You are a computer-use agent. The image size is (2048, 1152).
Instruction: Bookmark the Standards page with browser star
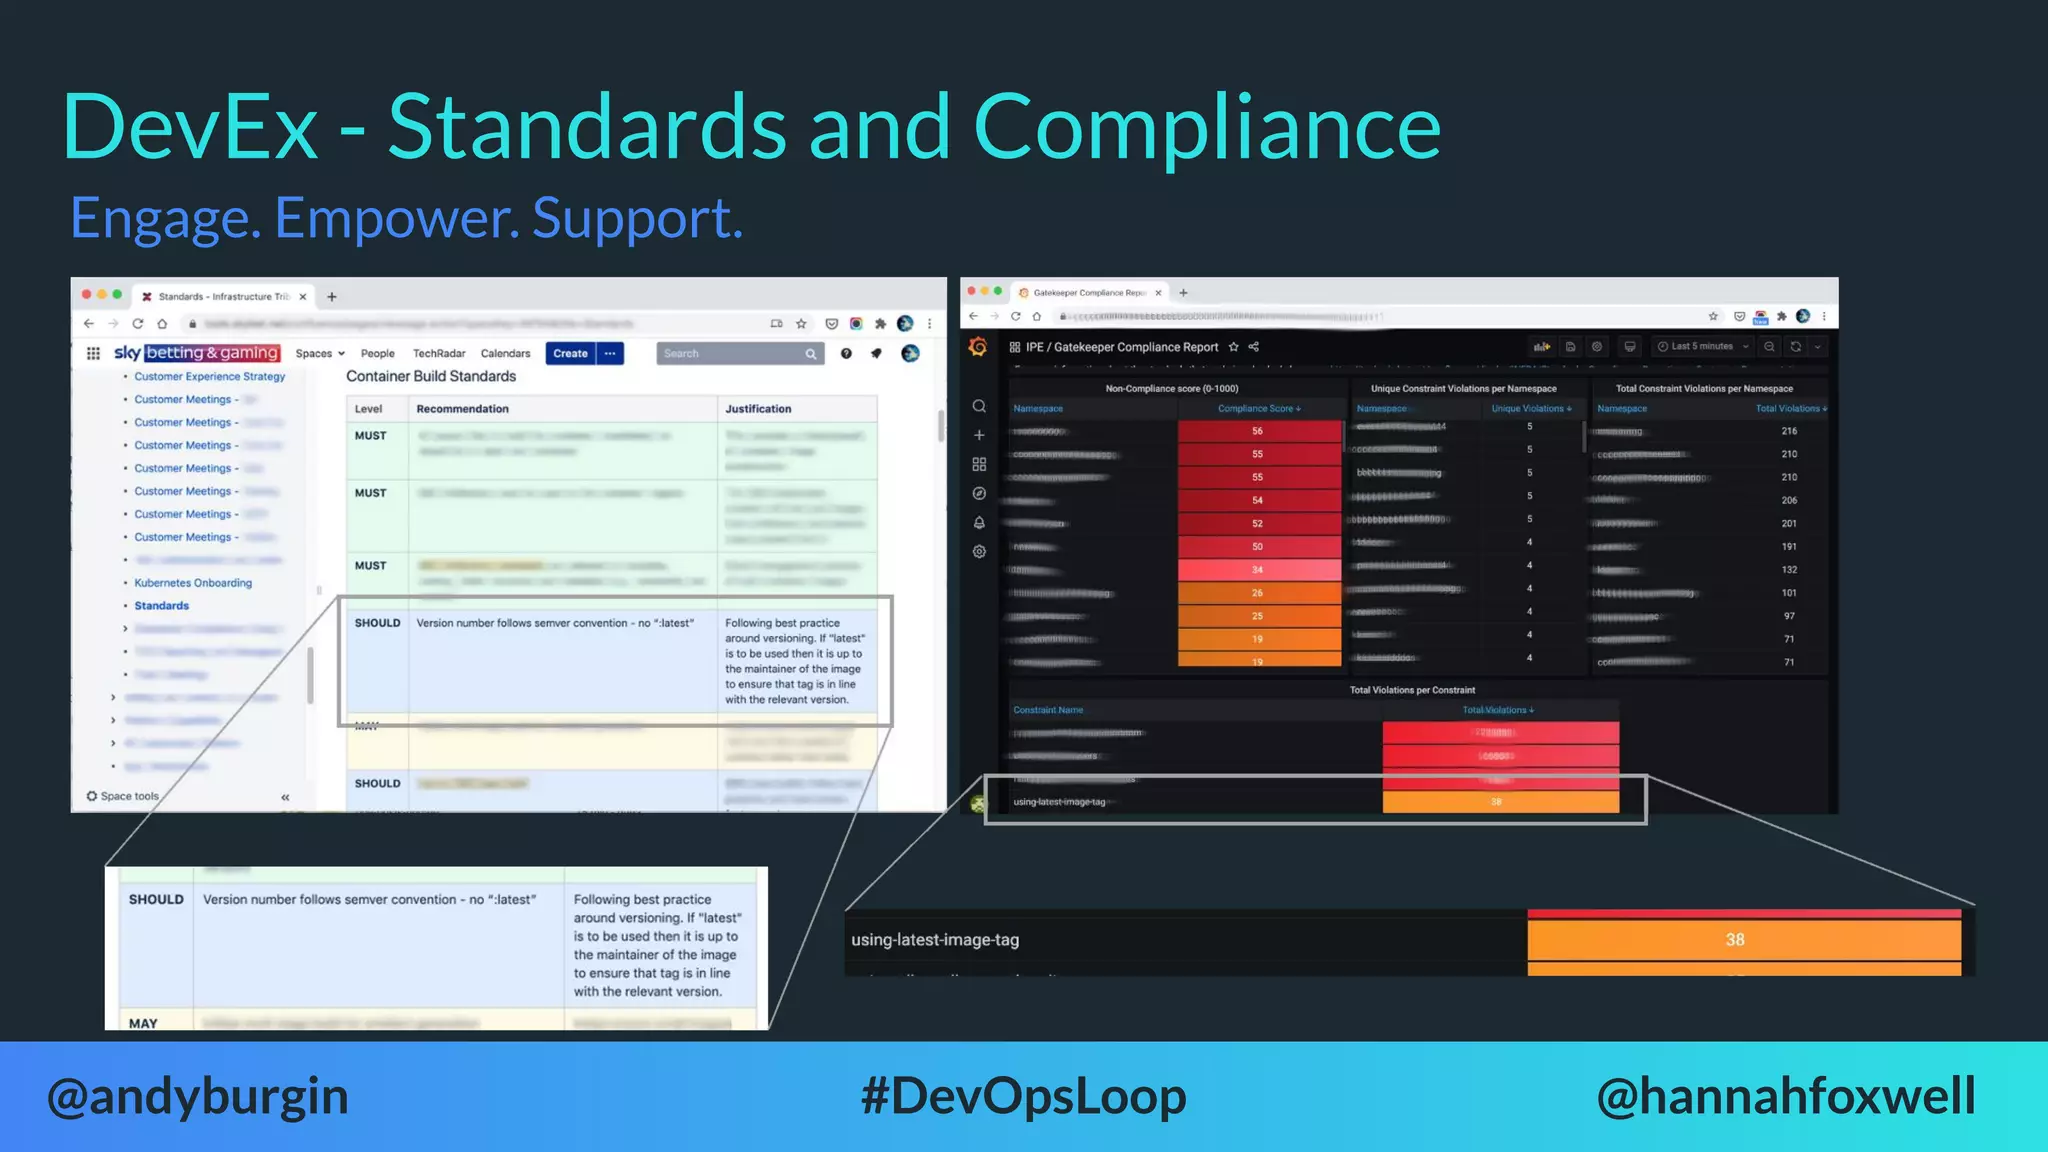click(x=801, y=324)
